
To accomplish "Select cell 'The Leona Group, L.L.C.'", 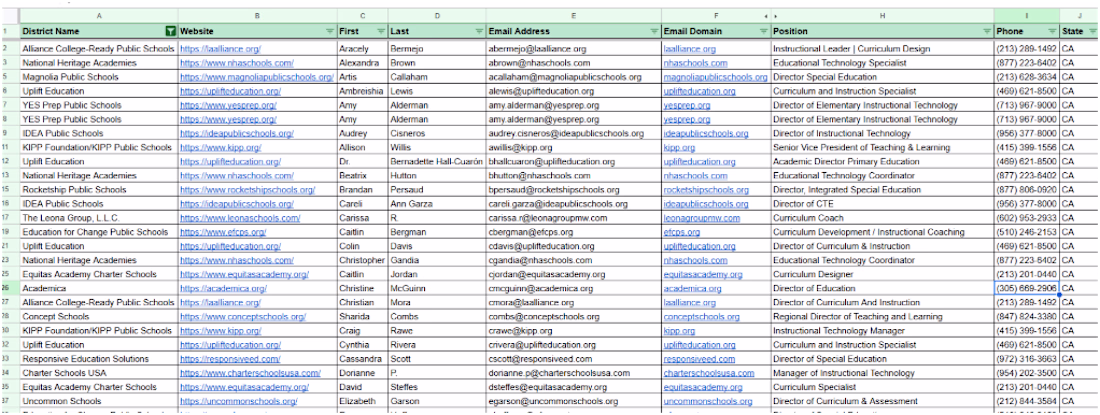I will [98, 218].
